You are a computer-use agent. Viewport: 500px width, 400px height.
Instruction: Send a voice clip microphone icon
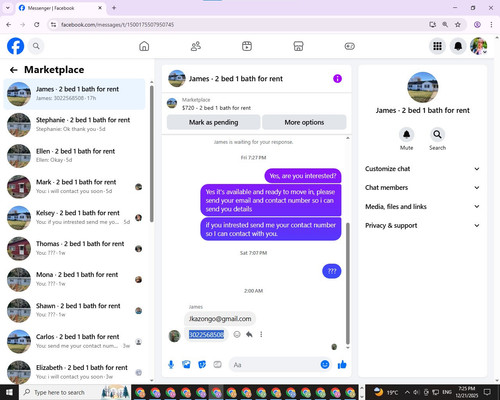171,365
